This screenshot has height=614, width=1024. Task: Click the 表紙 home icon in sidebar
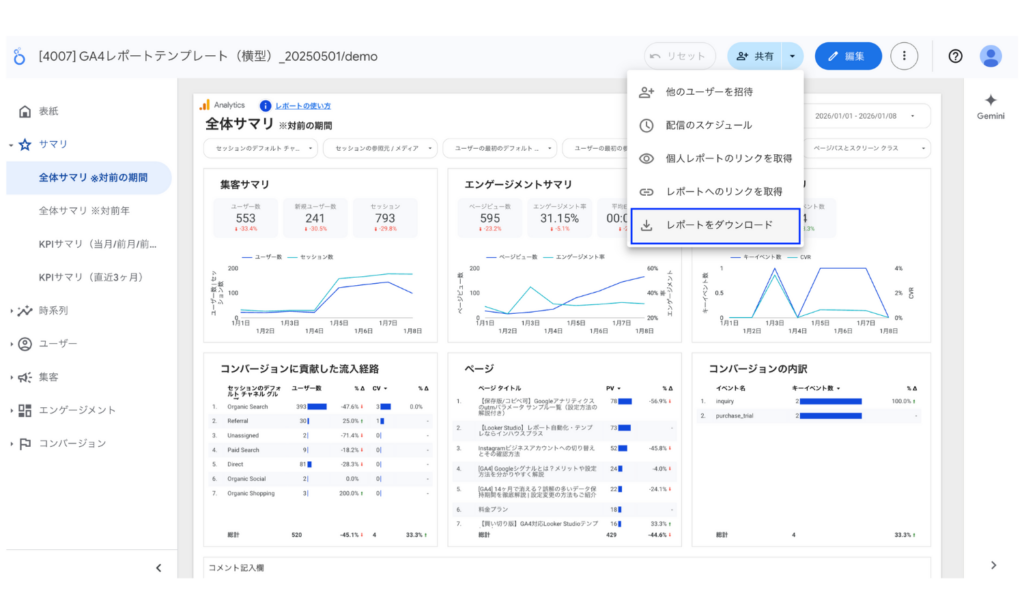(25, 111)
